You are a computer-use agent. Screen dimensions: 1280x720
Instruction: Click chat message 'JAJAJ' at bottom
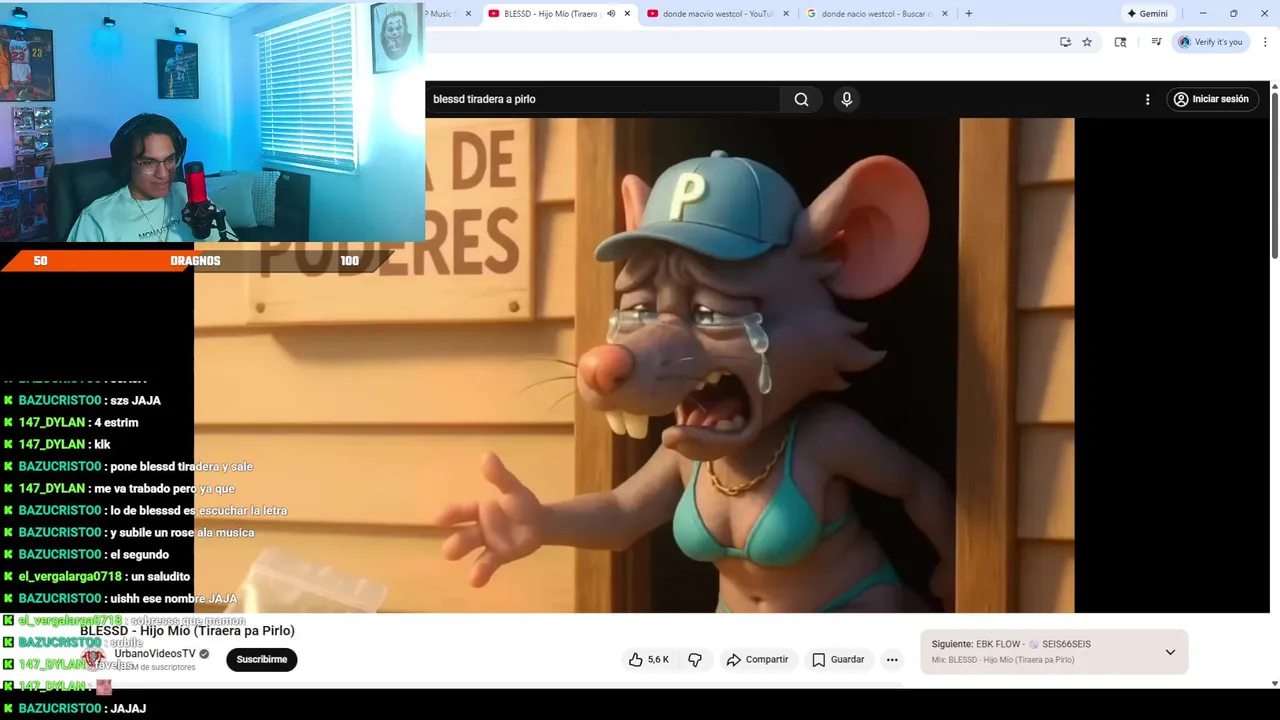coord(128,708)
